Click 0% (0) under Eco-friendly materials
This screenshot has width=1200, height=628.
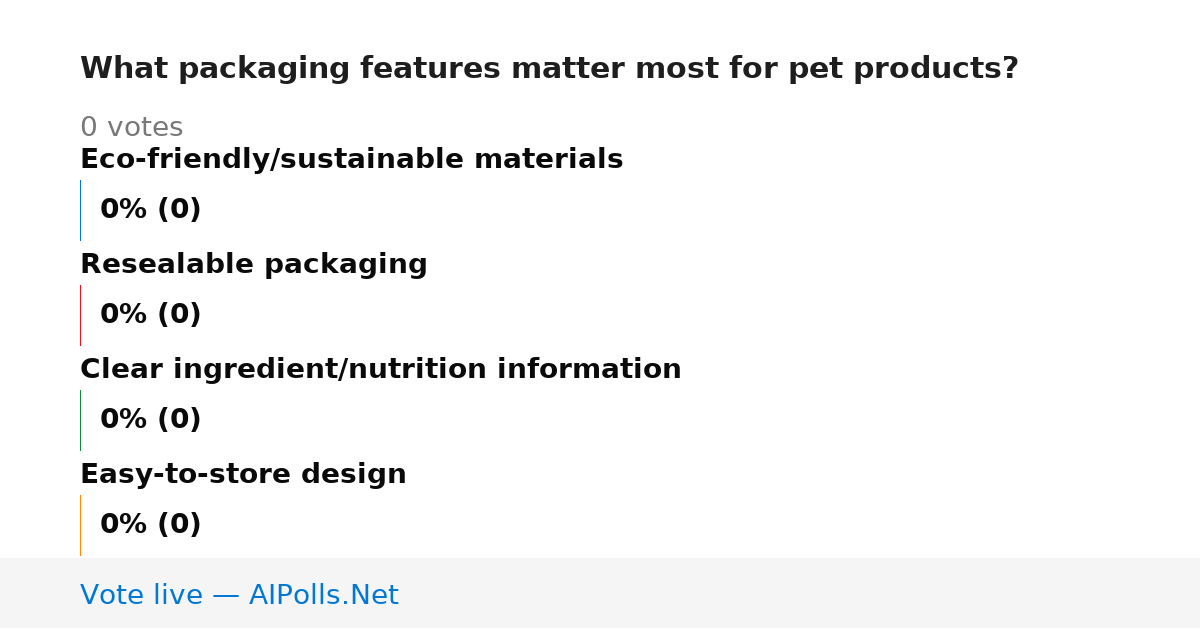tap(150, 209)
